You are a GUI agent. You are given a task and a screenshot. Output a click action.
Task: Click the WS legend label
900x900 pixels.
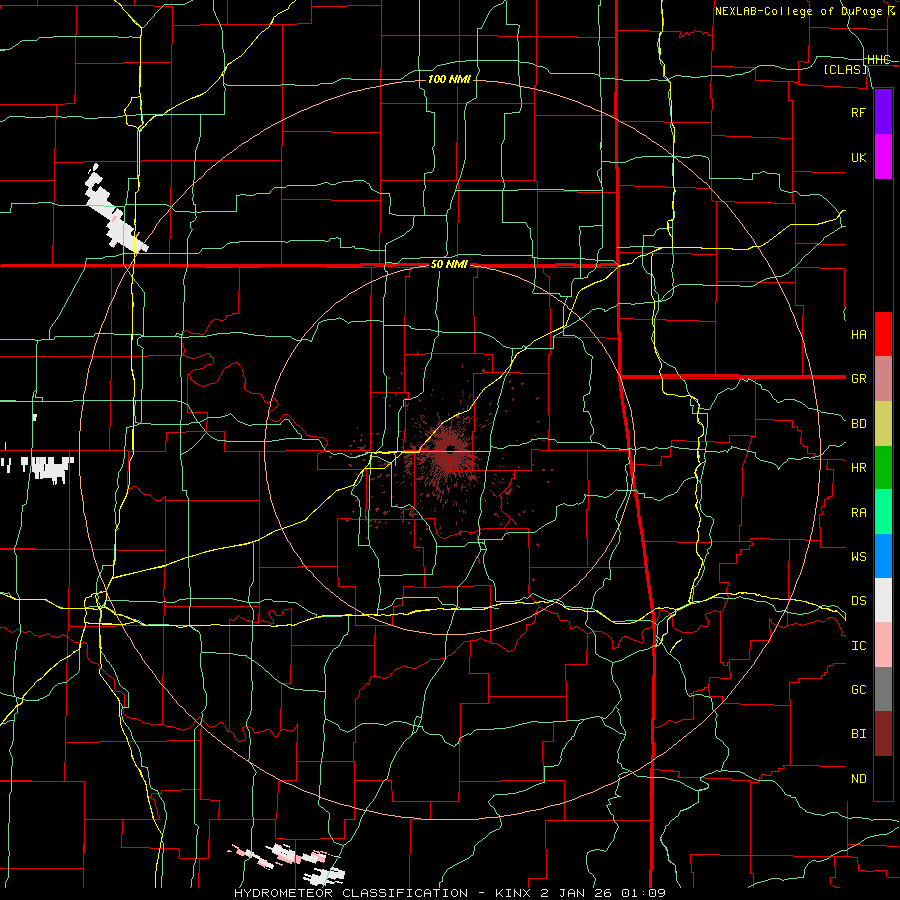point(859,556)
